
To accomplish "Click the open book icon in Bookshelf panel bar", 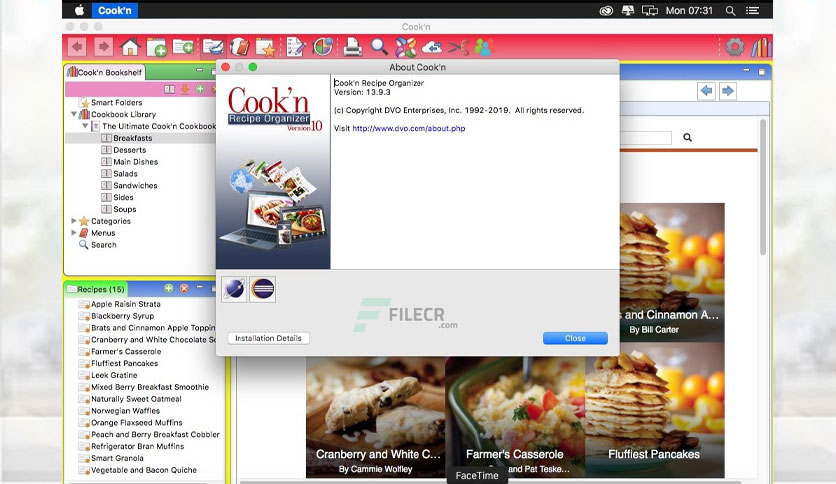I will (170, 89).
